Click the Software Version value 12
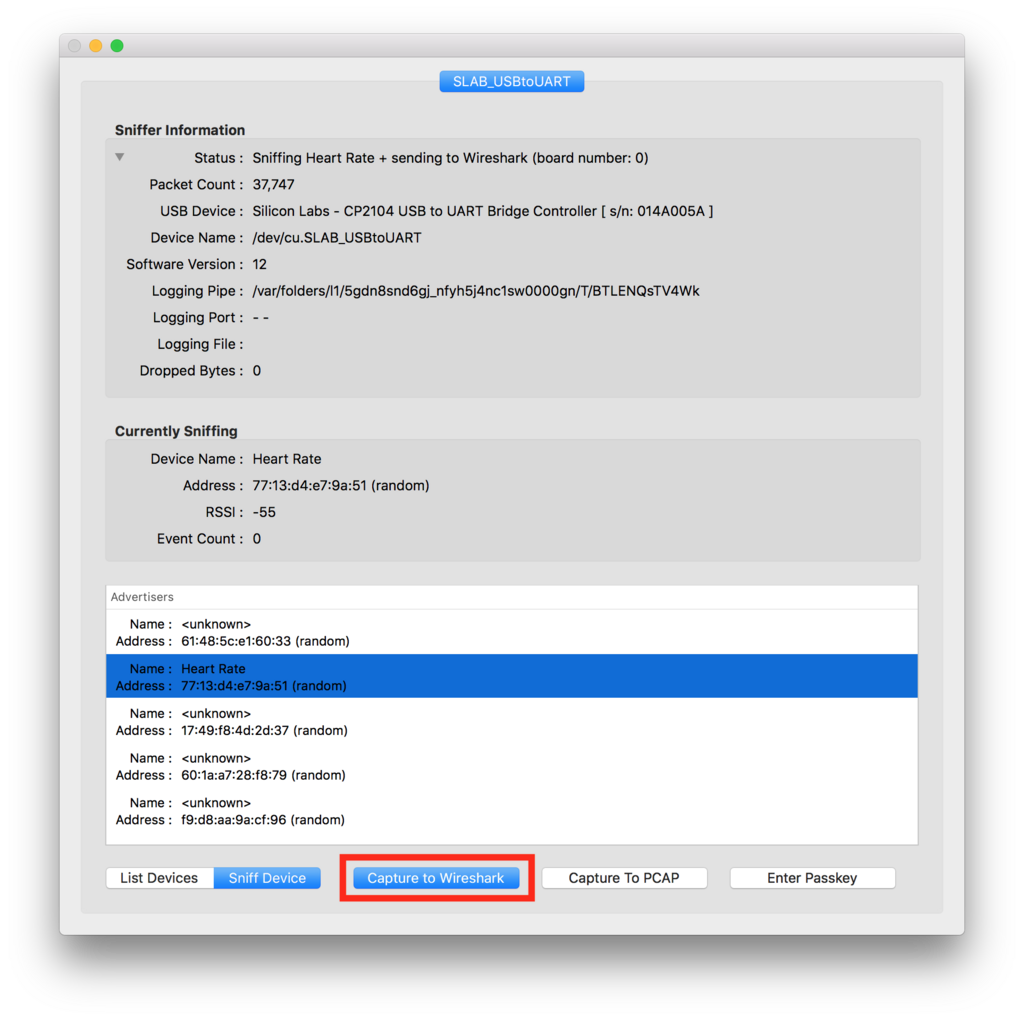 260,264
